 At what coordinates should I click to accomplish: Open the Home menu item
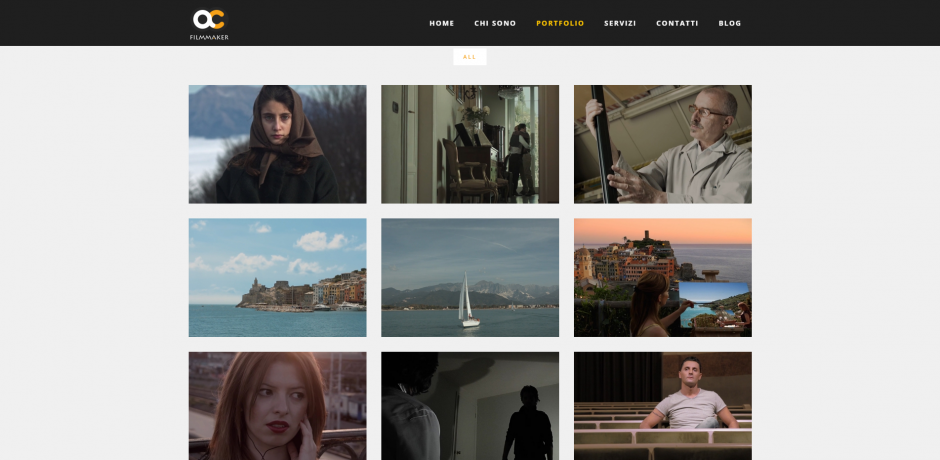pyautogui.click(x=441, y=23)
